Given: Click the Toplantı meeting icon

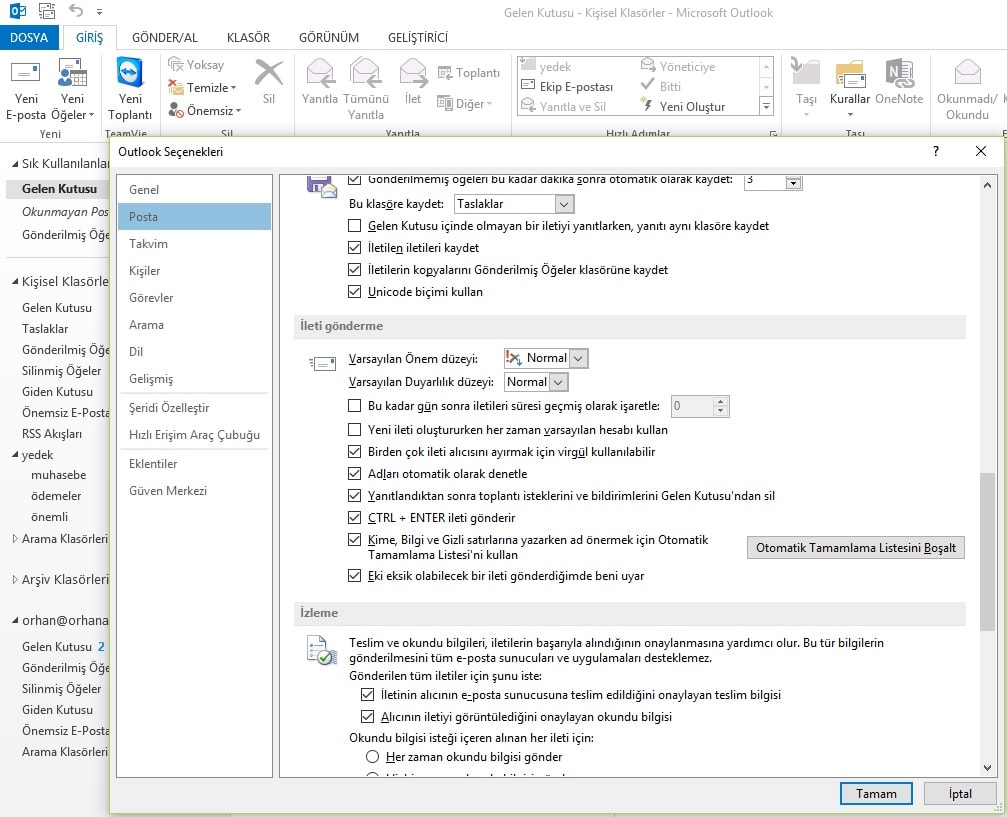Looking at the screenshot, I should 444,73.
